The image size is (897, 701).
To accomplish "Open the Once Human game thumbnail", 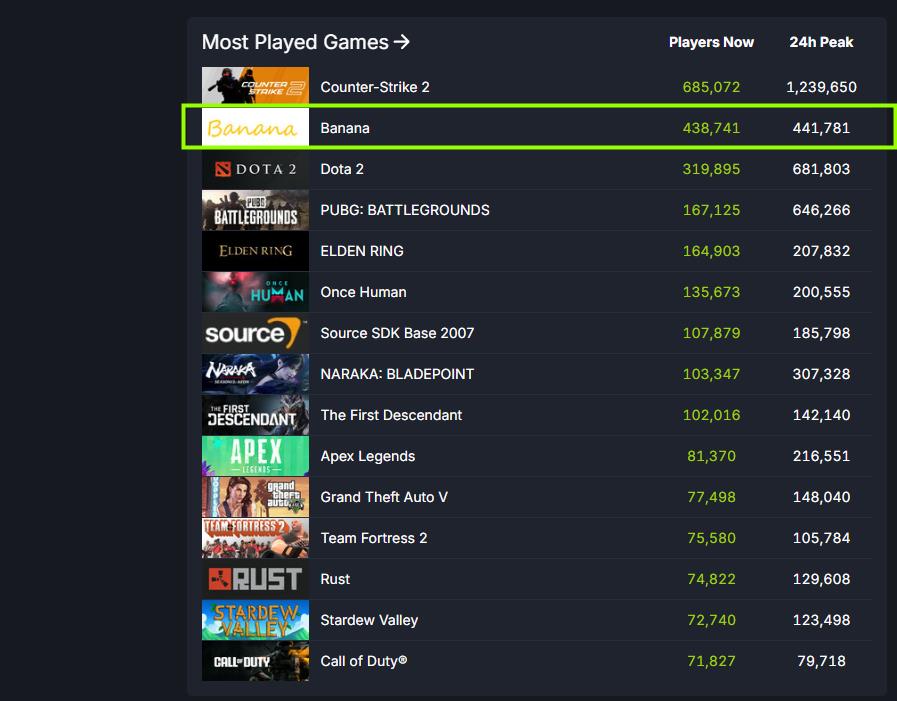I will click(255, 292).
